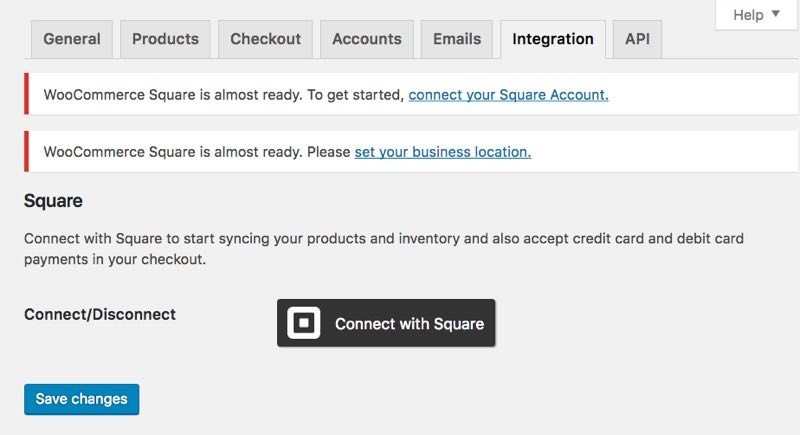Screen dimensions: 800x435
Task: Go to the Checkout tab
Action: [x=265, y=39]
